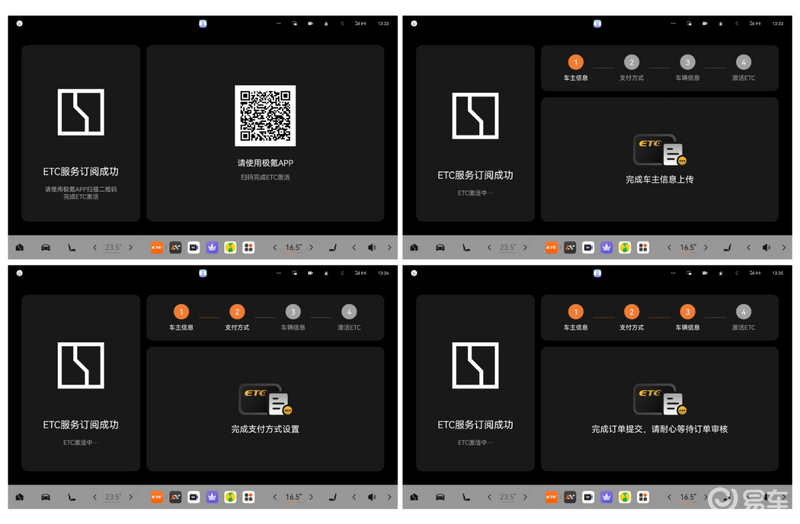Open dashcam recorder app in QR code screen dock
800x524 pixels.
tap(193, 247)
